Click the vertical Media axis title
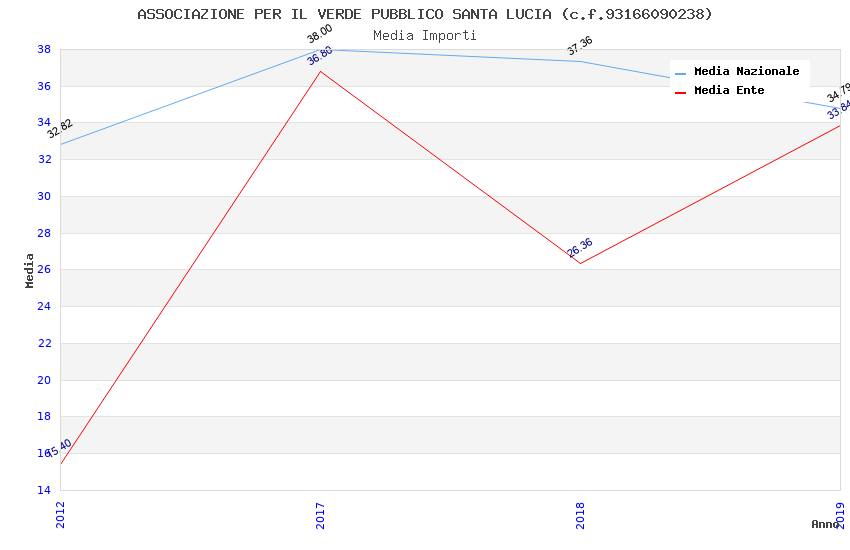This screenshot has height=550, width=850. tap(29, 270)
